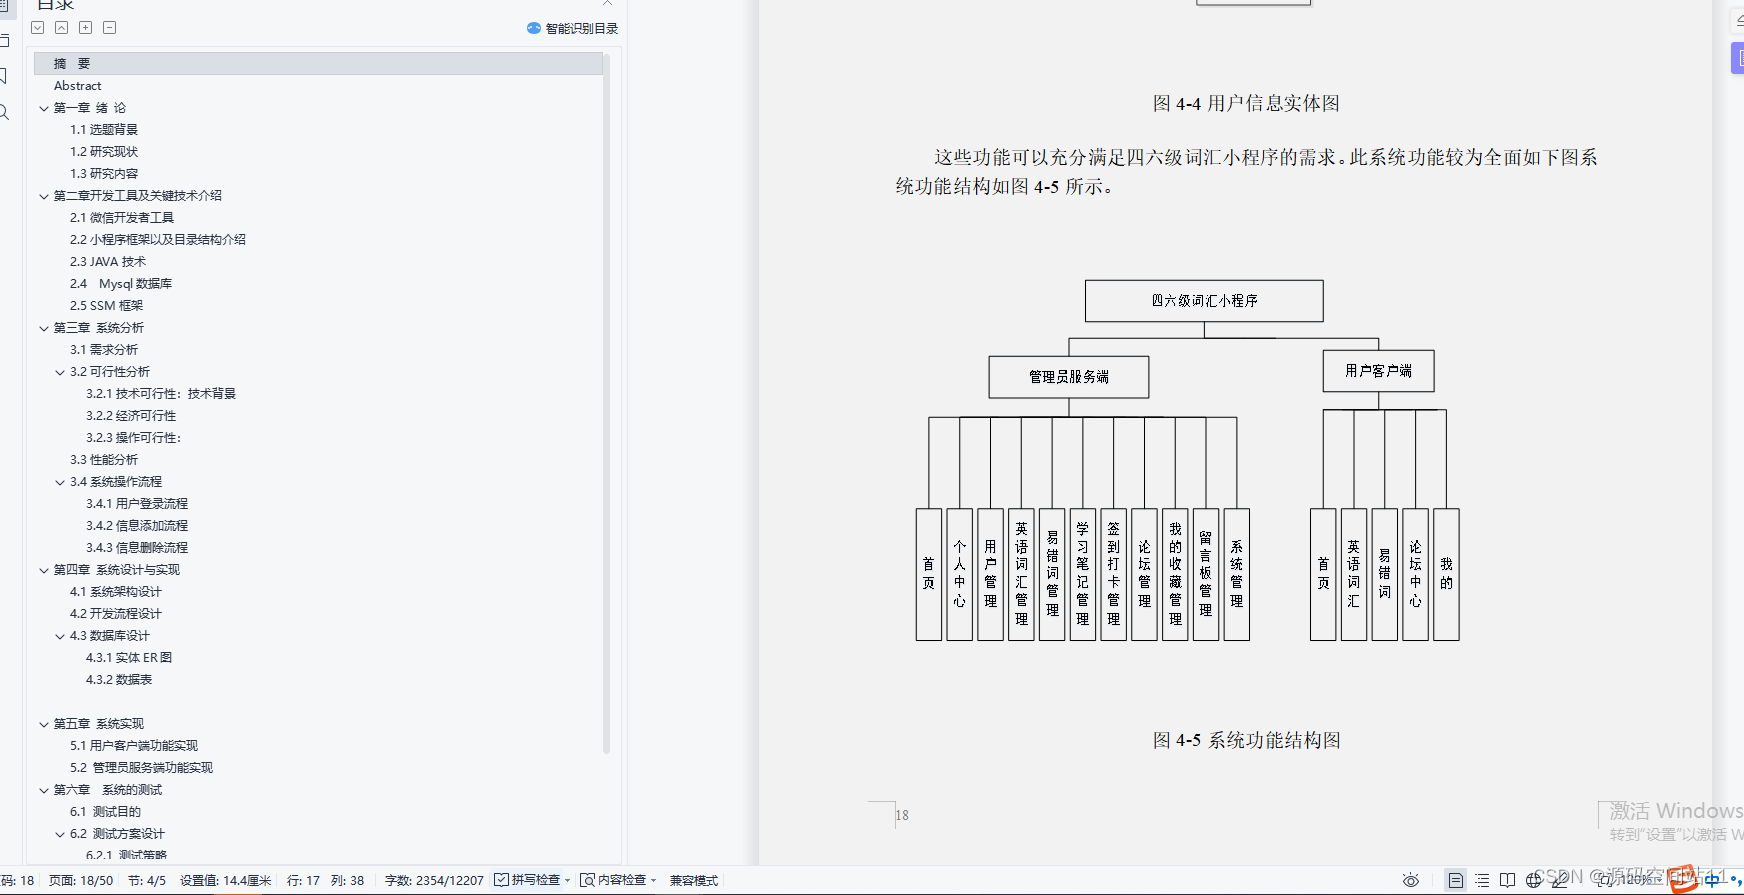Jump to Abstract in the outline
Viewport: 1744px width, 895px height.
[x=78, y=86]
